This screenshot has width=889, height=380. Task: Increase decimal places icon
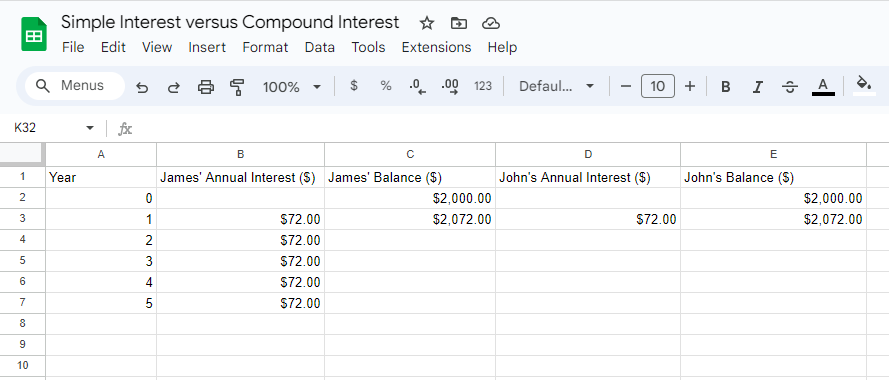(x=450, y=87)
